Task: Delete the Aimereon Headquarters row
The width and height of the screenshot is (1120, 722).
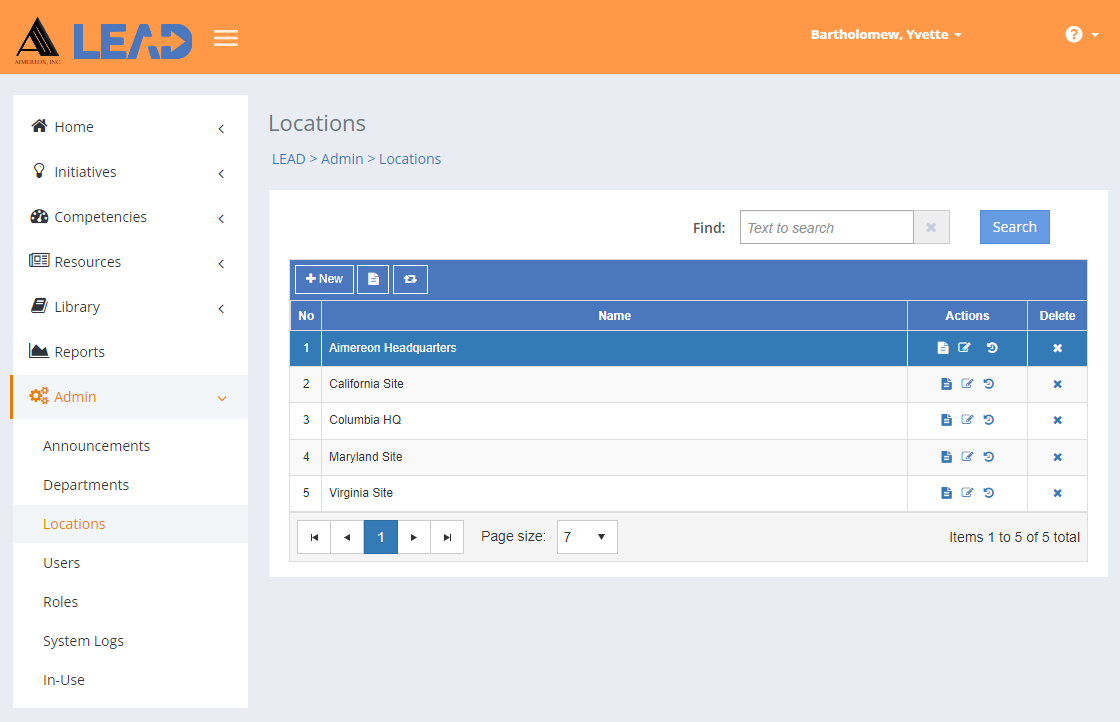Action: point(1057,348)
